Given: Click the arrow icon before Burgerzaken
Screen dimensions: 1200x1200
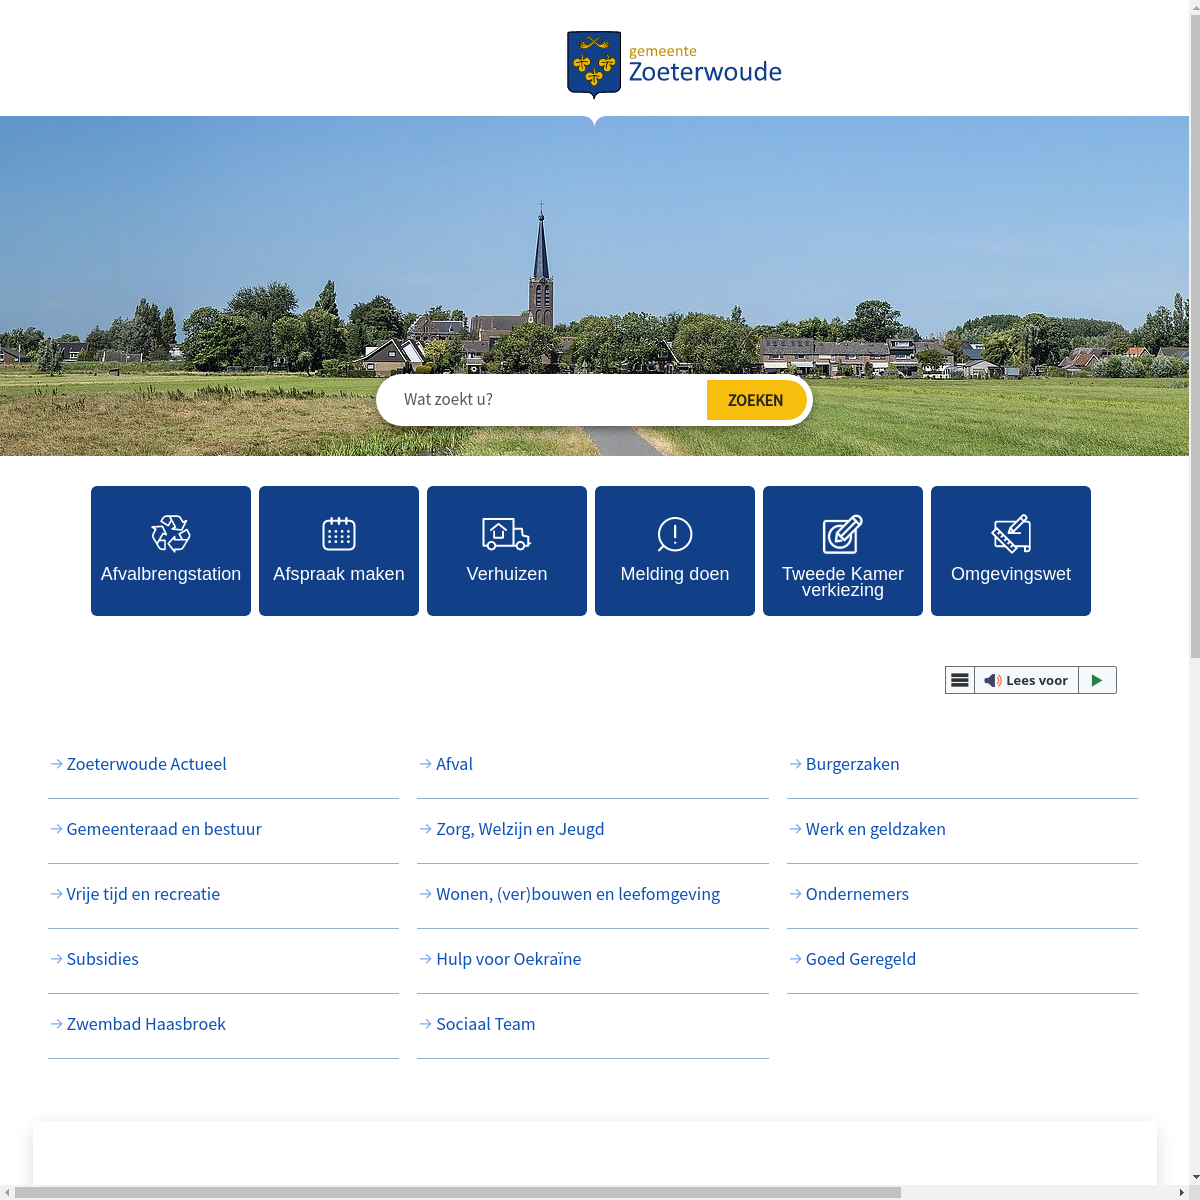Looking at the screenshot, I should coord(796,764).
